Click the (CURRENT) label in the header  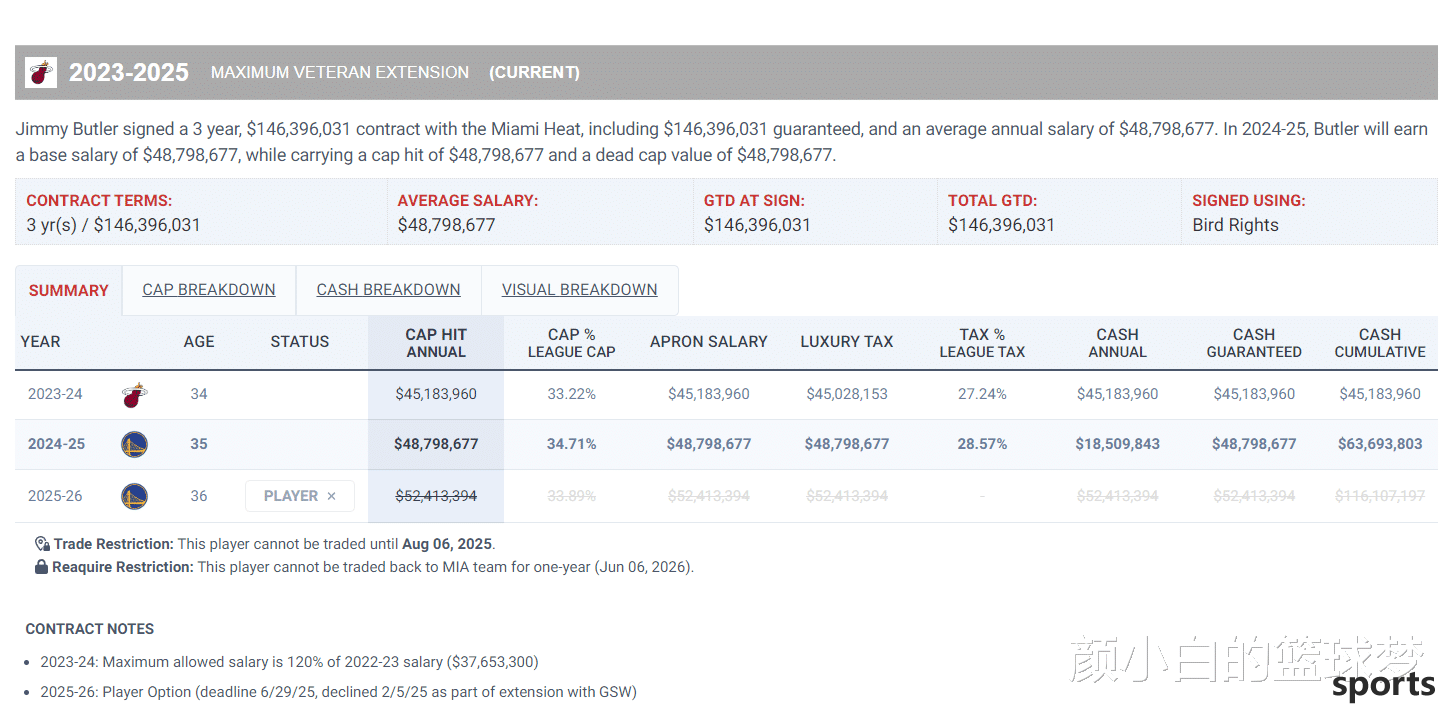534,72
